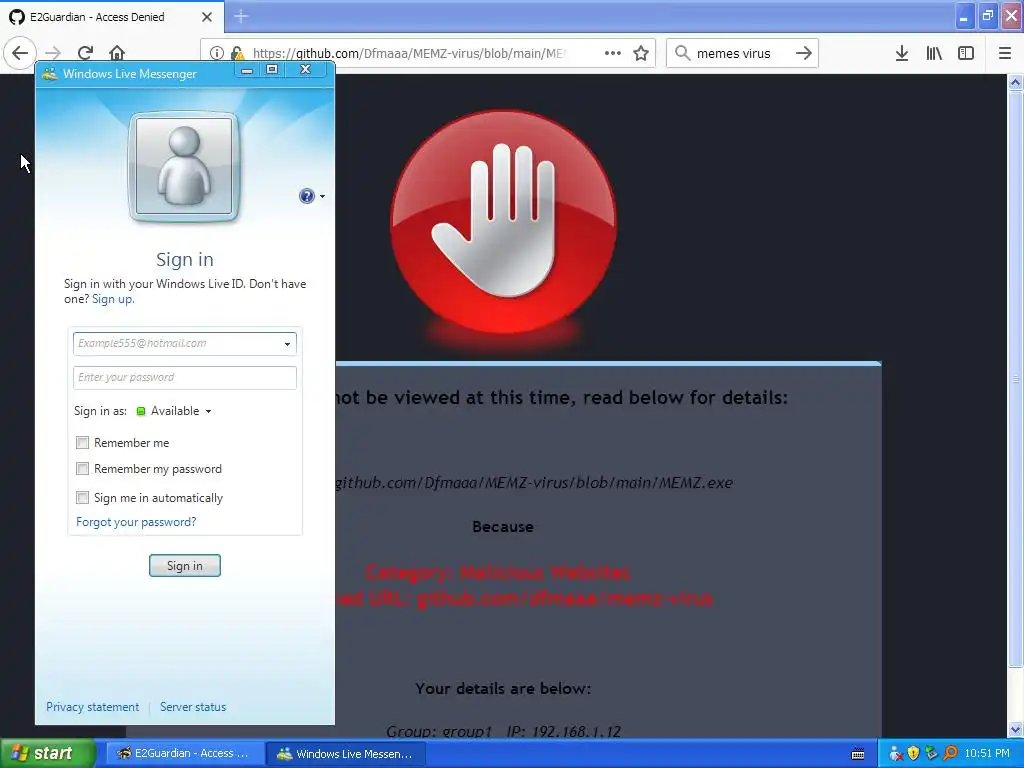This screenshot has height=768, width=1024.
Task: Open the Privacy statement link
Action: (x=92, y=707)
